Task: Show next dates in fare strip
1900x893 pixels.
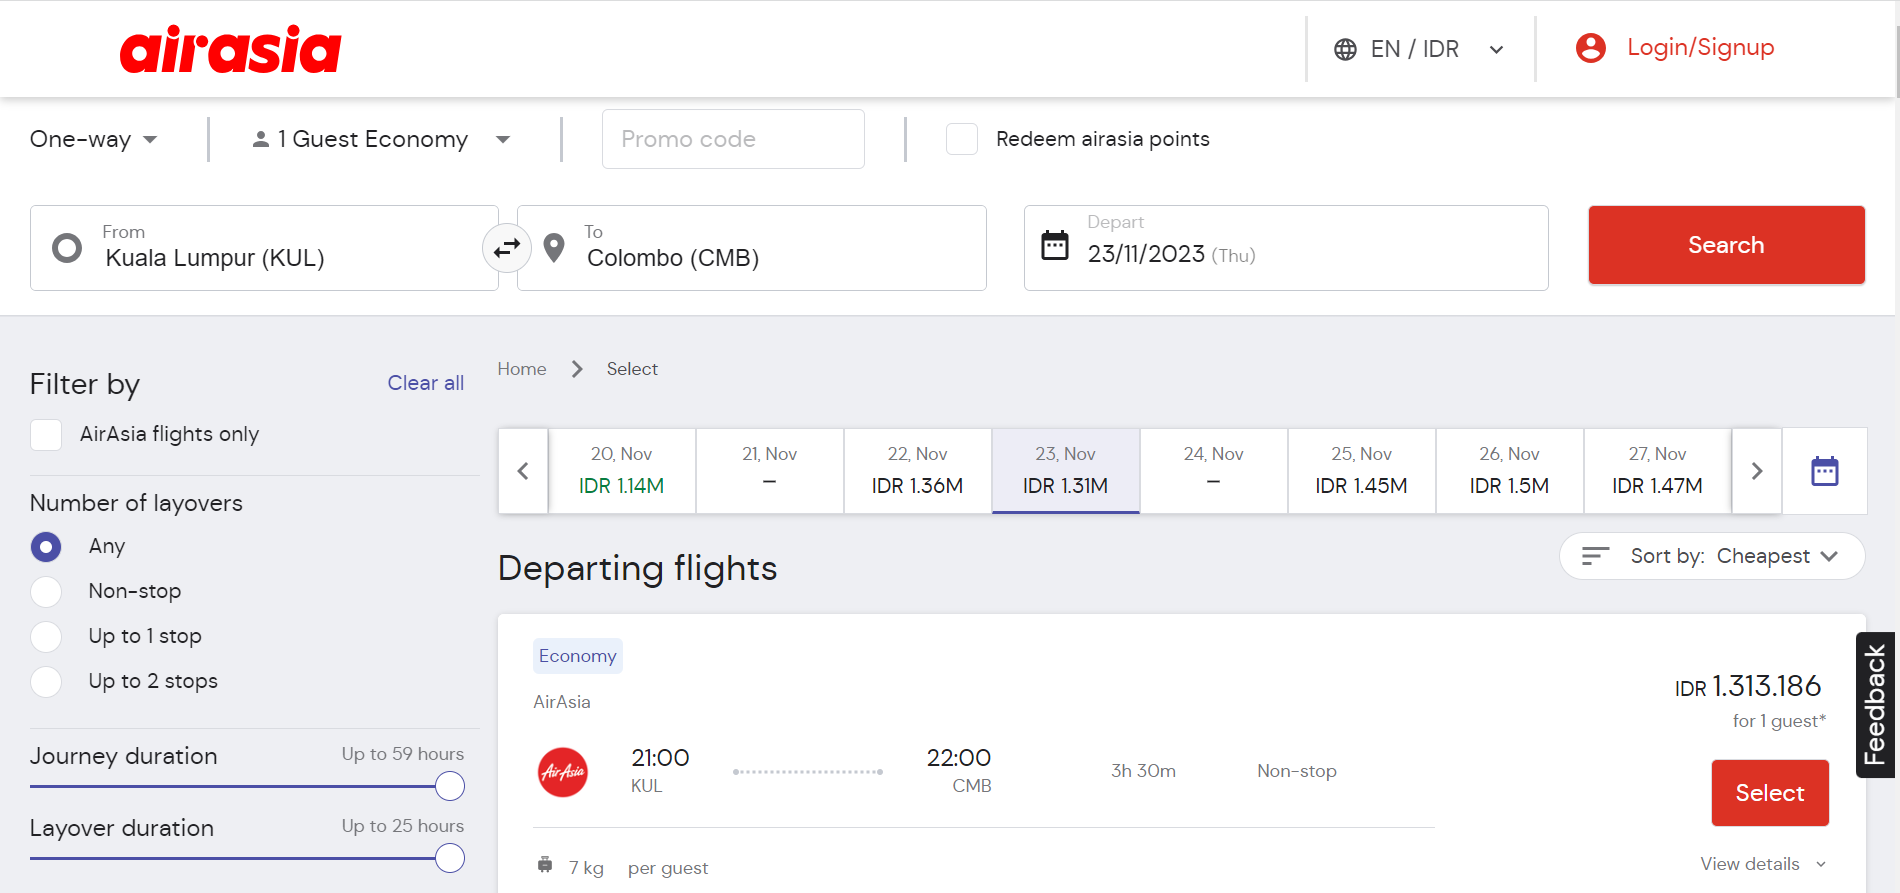Action: click(x=1756, y=471)
